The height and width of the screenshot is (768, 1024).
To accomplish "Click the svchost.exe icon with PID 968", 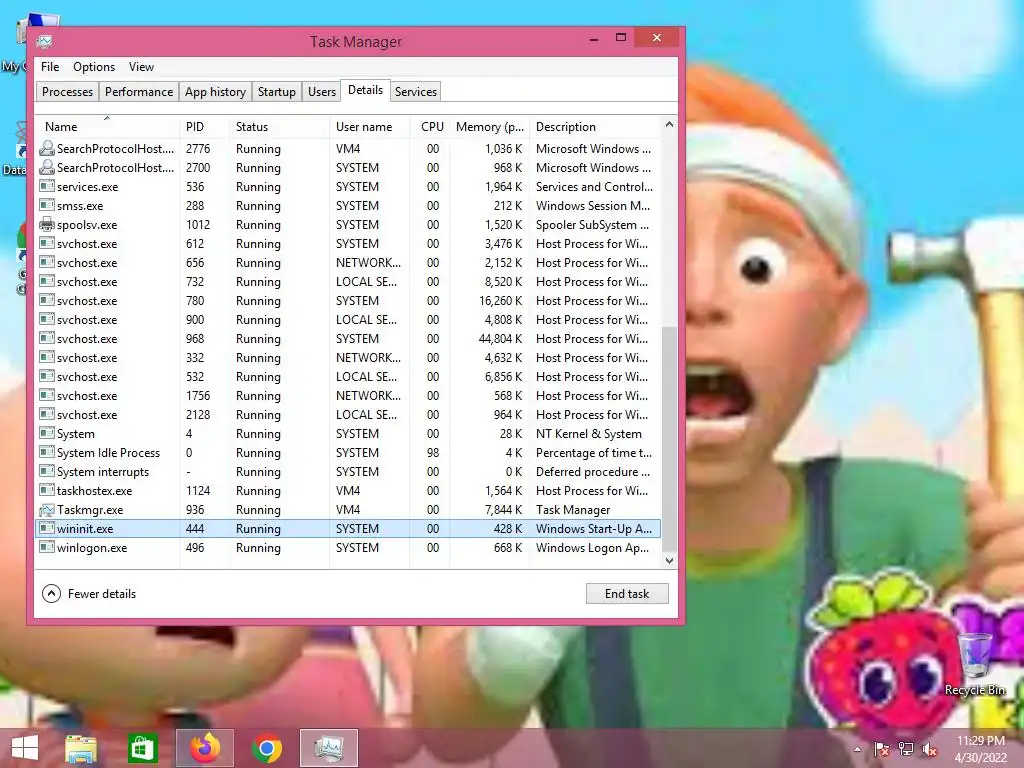I will tap(47, 338).
